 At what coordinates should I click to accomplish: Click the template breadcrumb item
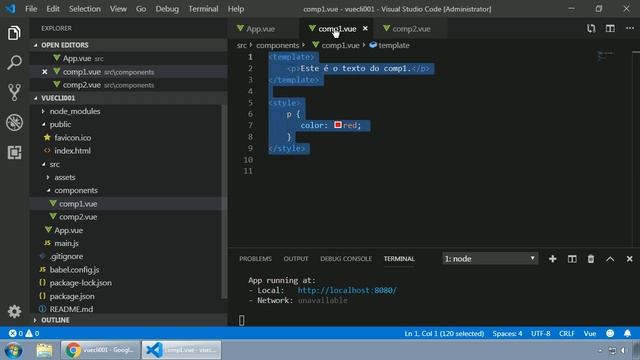click(x=389, y=45)
